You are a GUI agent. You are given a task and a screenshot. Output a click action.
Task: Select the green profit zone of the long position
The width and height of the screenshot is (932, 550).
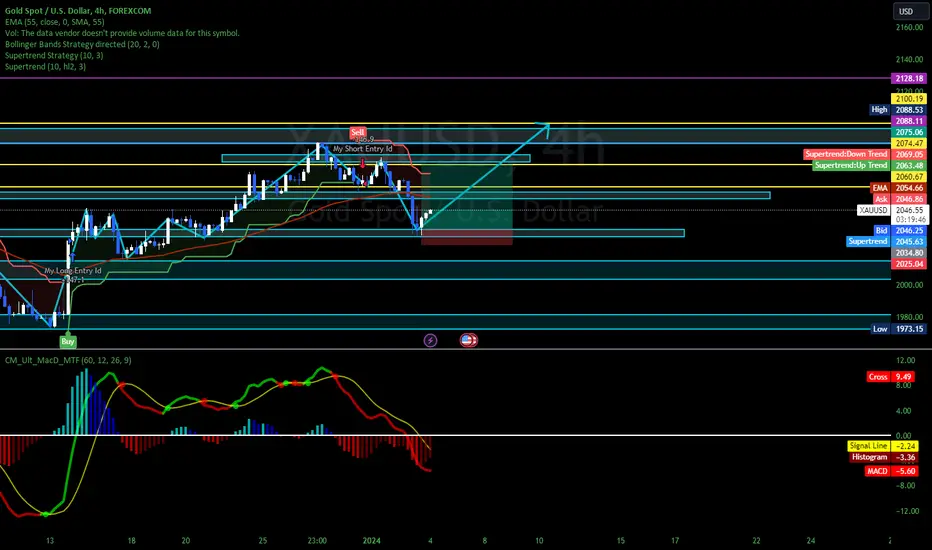point(467,199)
